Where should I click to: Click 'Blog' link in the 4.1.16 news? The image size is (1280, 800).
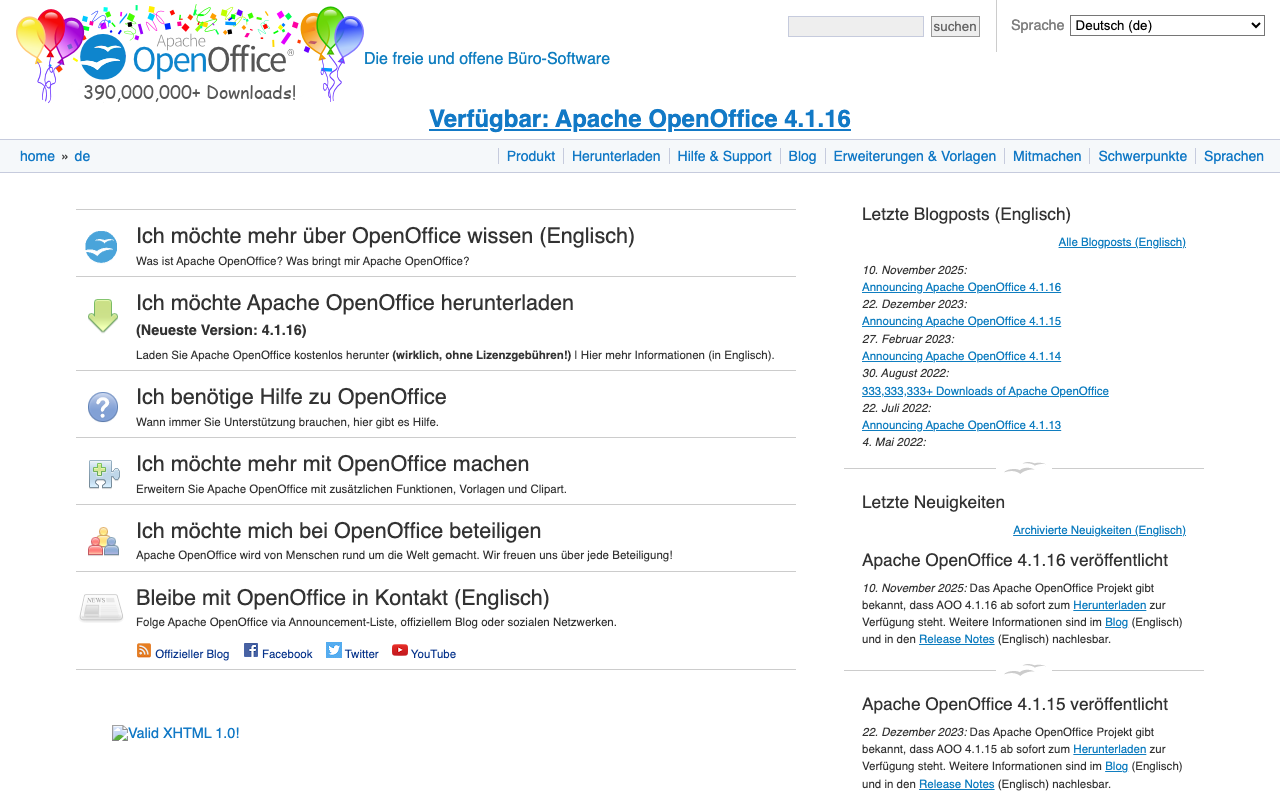point(1116,622)
